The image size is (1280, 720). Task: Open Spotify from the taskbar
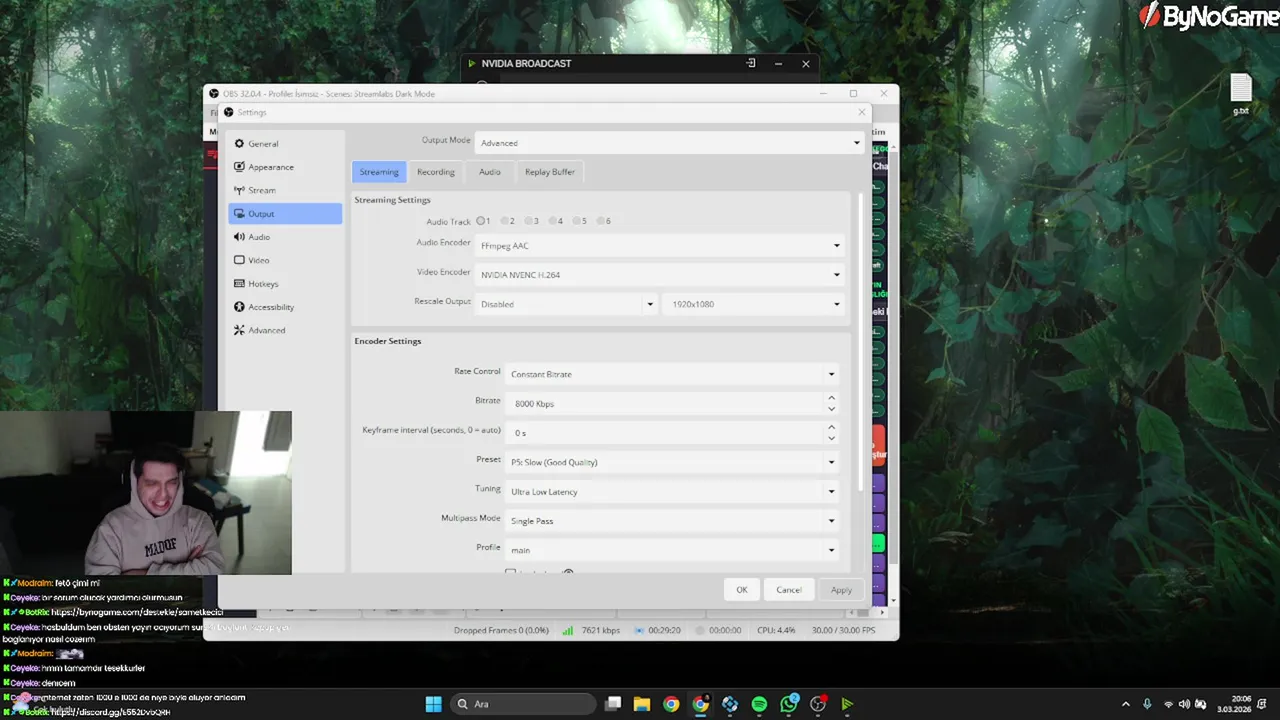[x=759, y=704]
